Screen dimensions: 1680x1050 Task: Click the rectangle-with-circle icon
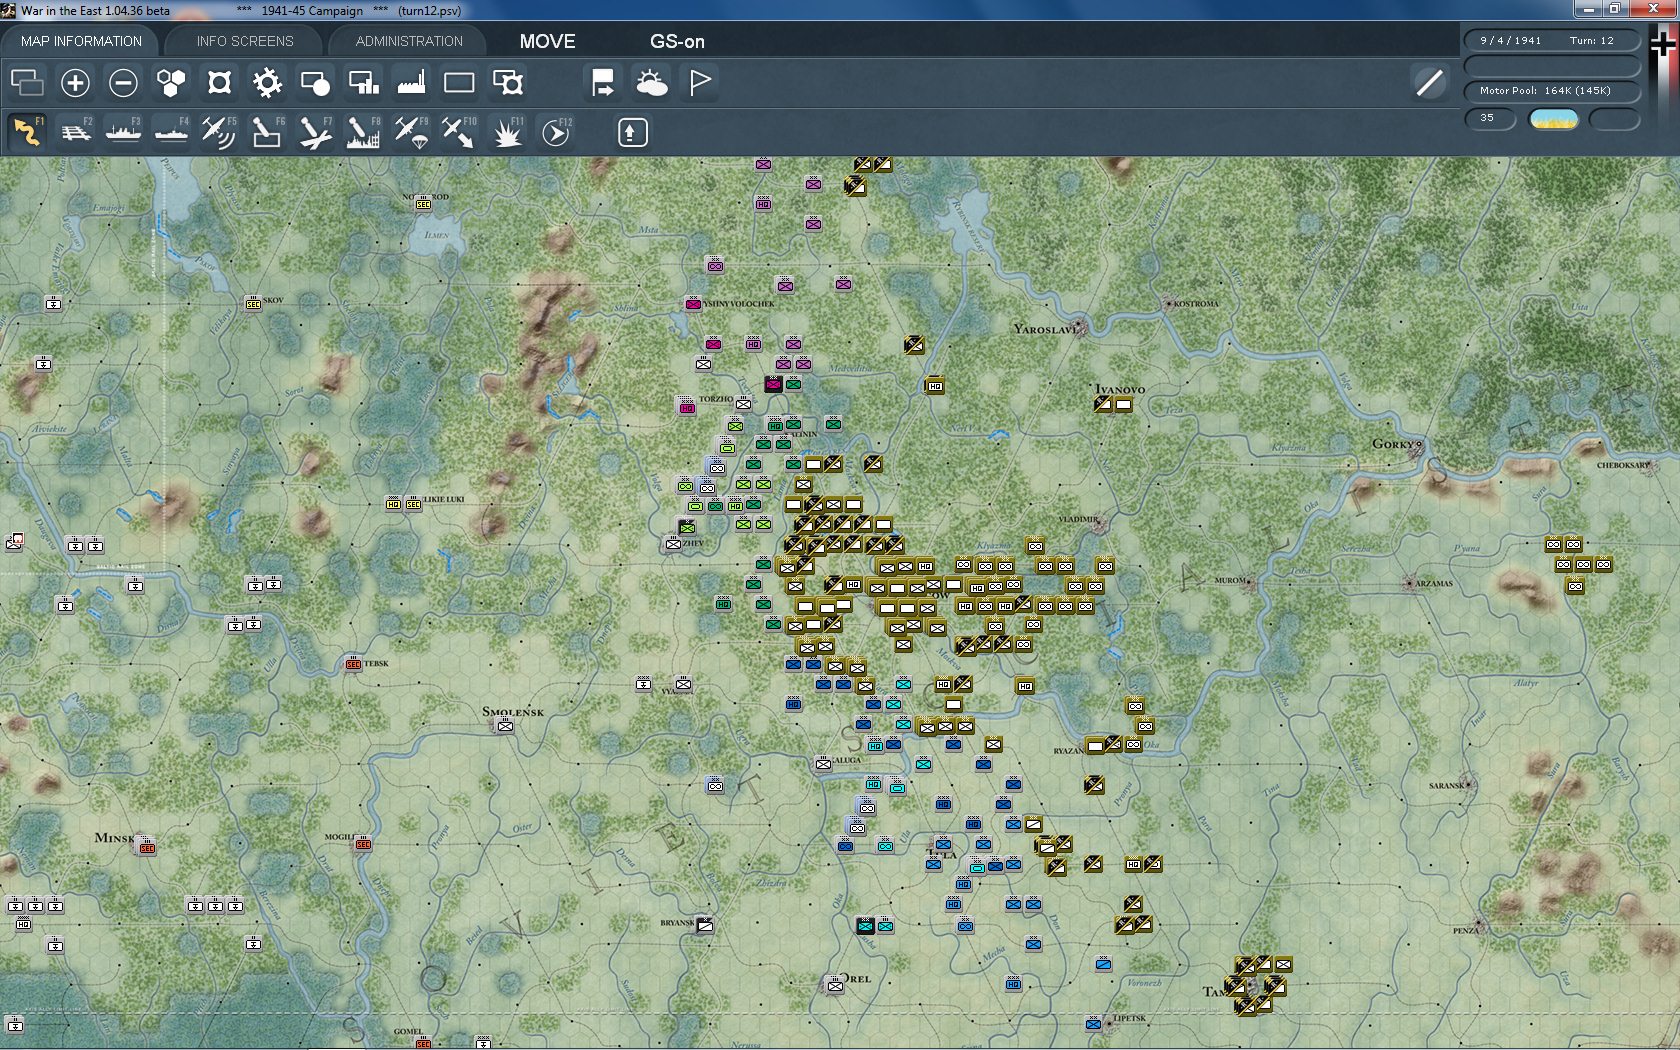315,83
